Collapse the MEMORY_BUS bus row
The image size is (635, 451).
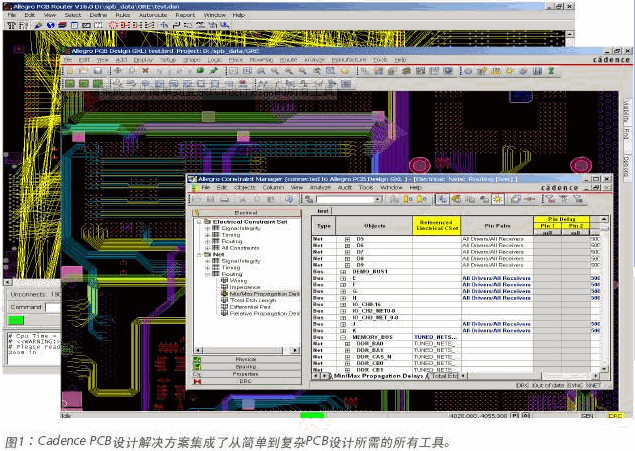click(x=343, y=337)
